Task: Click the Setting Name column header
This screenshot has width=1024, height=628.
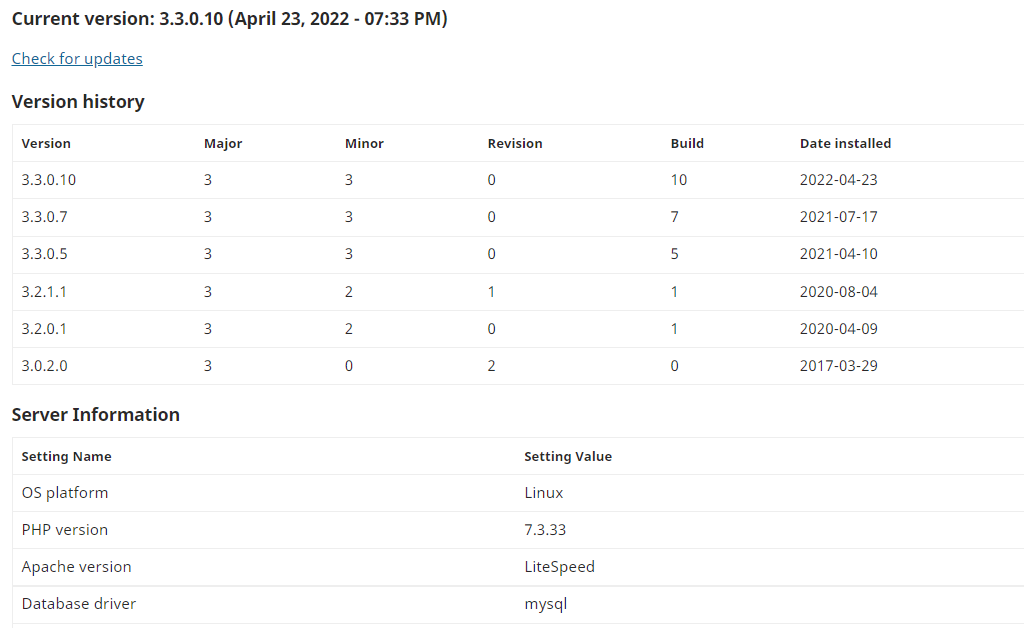Action: point(66,456)
